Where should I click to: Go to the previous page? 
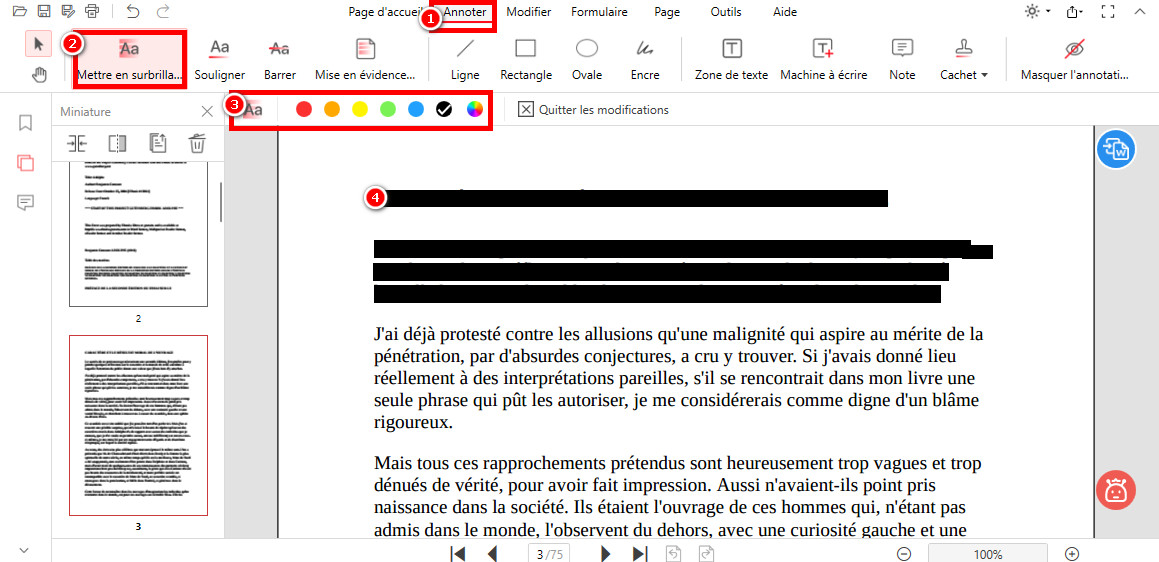coord(492,554)
